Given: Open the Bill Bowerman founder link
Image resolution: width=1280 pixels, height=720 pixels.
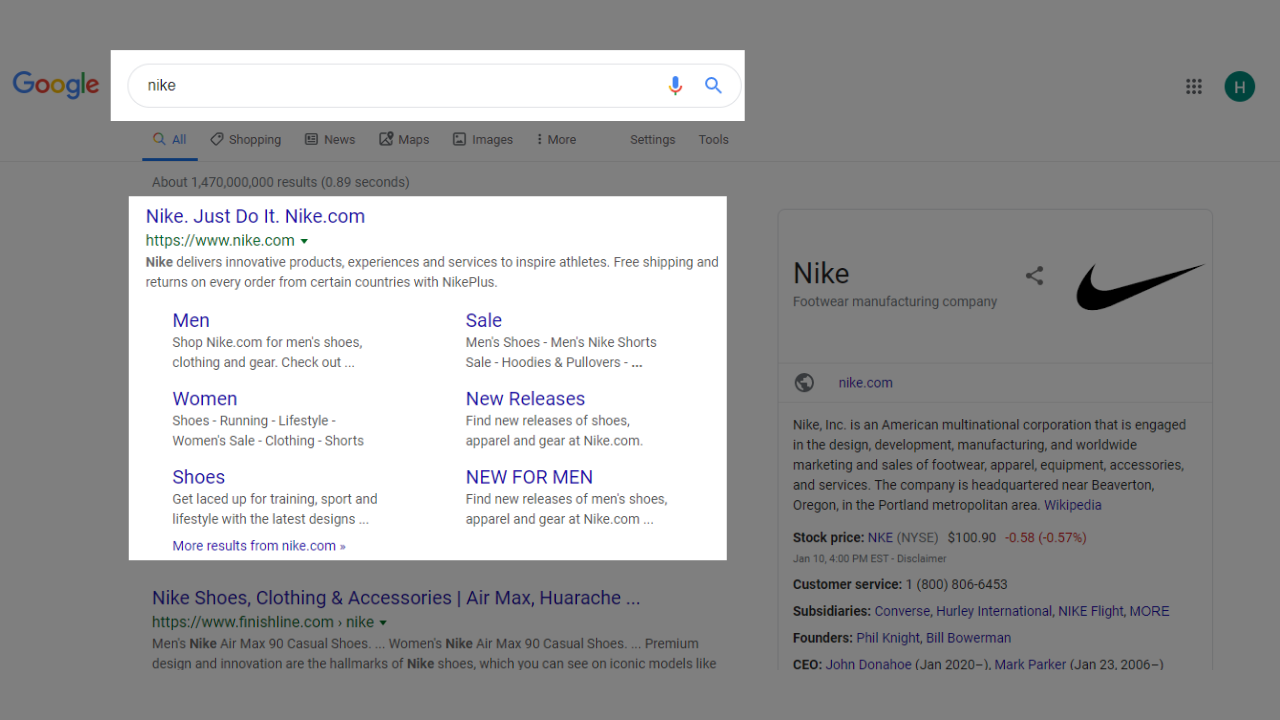Looking at the screenshot, I should (x=968, y=638).
